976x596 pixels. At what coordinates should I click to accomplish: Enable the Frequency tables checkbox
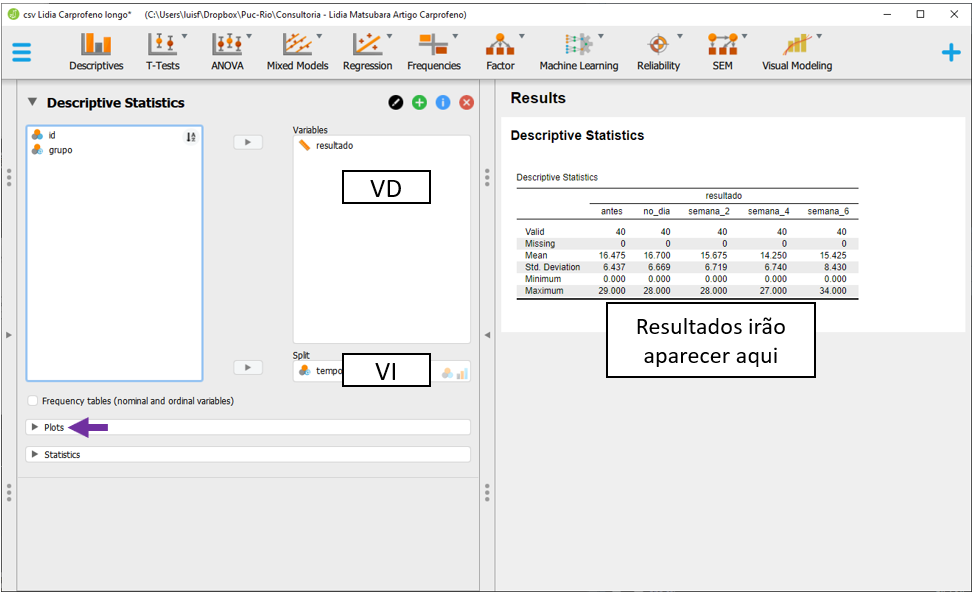click(34, 401)
